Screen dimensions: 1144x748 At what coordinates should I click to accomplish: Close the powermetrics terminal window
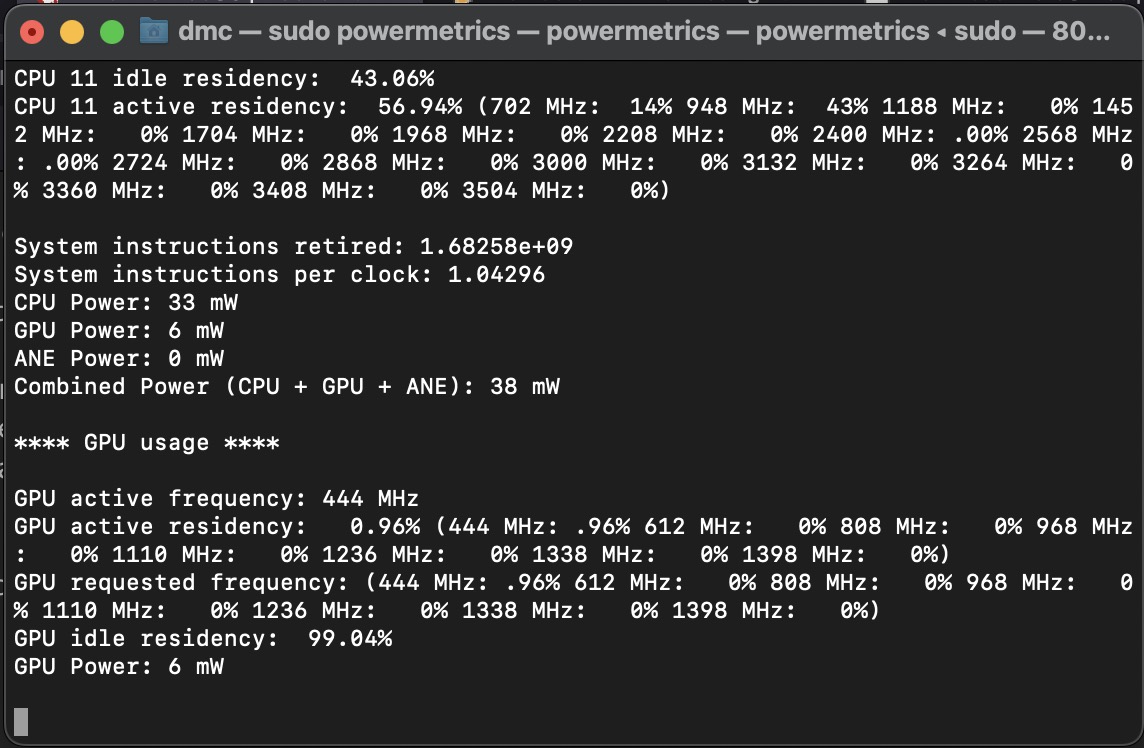(x=32, y=32)
